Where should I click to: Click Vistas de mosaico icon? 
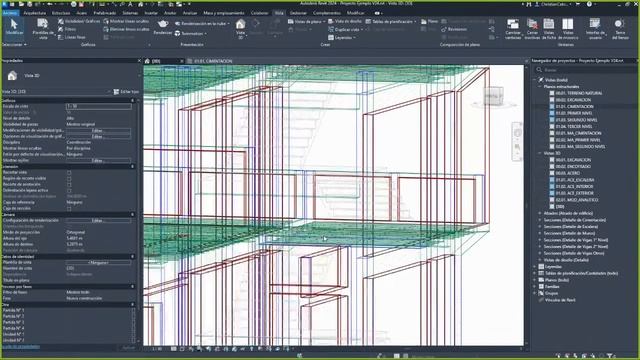point(568,29)
